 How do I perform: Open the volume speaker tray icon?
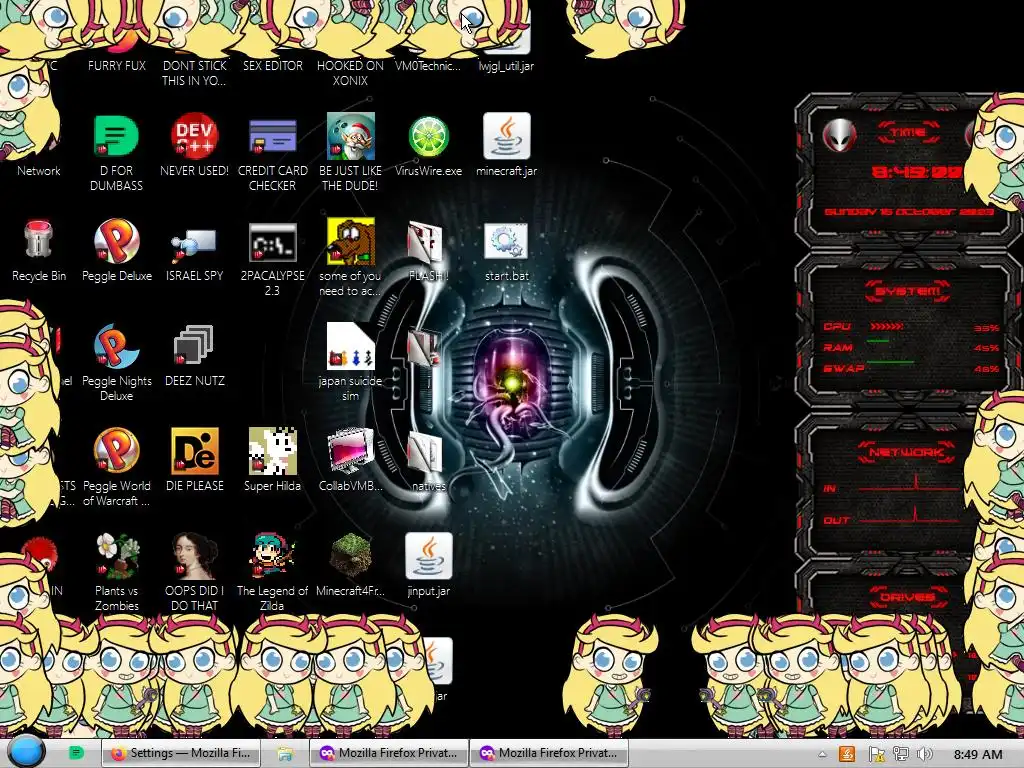tap(925, 754)
